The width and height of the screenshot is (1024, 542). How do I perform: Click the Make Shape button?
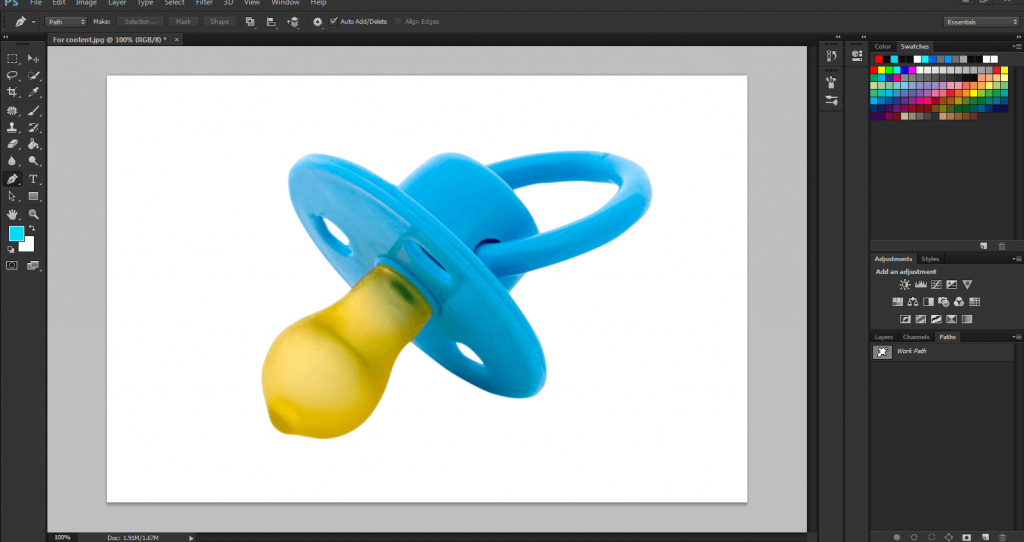(219, 22)
